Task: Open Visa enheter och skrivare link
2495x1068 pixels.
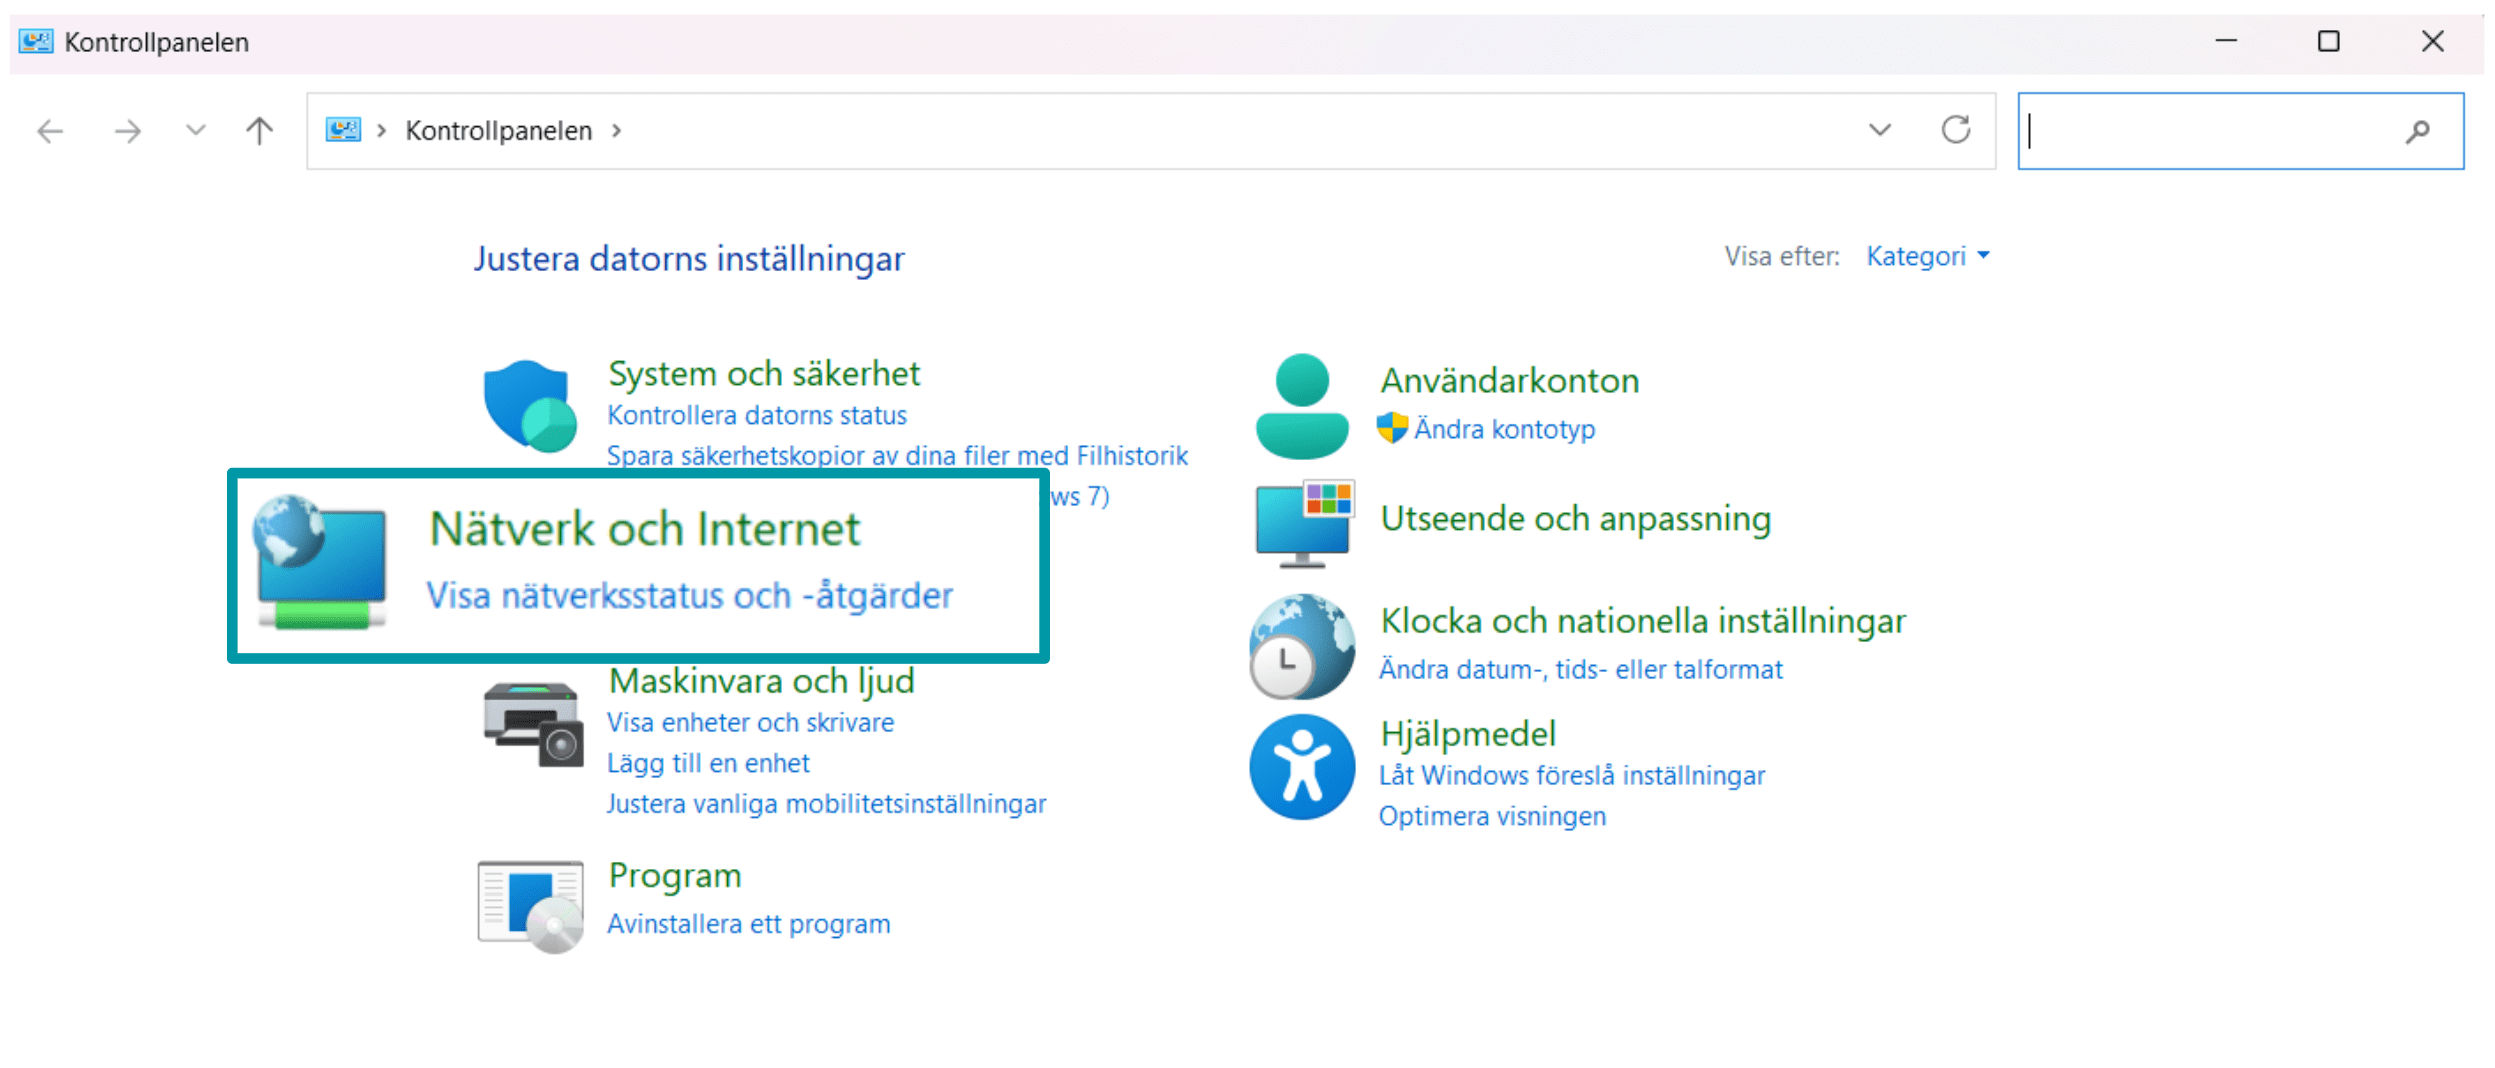Action: click(x=750, y=722)
